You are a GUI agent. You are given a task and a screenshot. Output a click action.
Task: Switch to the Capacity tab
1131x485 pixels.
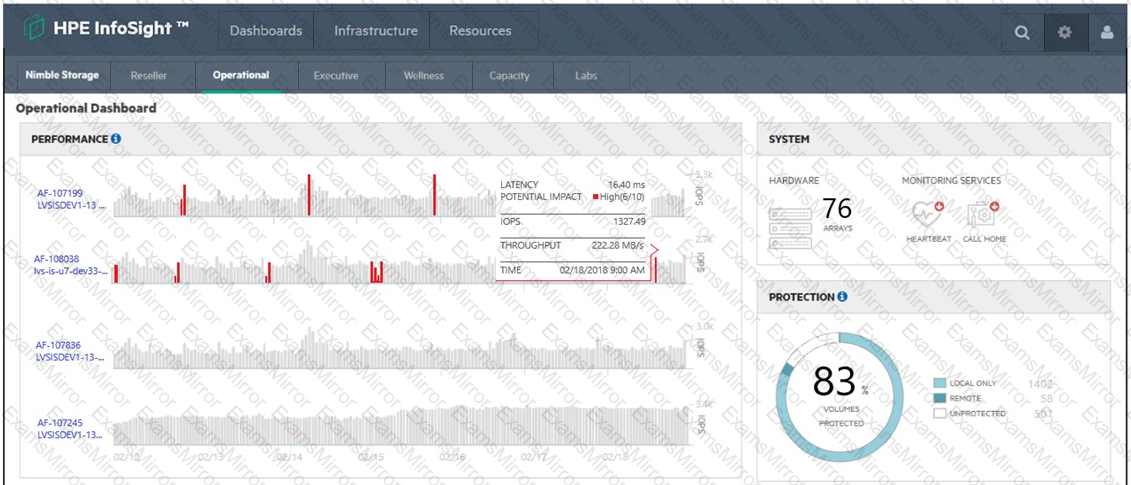509,75
